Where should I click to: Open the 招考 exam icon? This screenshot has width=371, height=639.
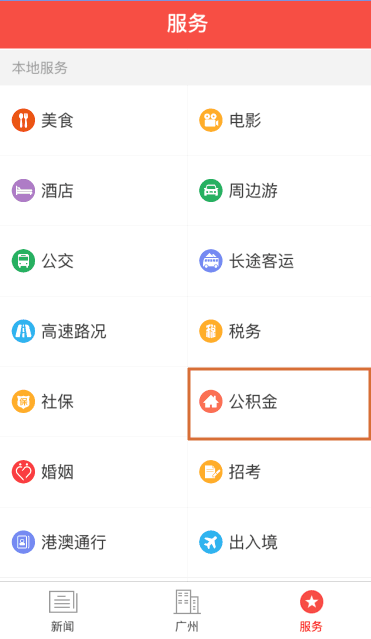click(x=211, y=472)
